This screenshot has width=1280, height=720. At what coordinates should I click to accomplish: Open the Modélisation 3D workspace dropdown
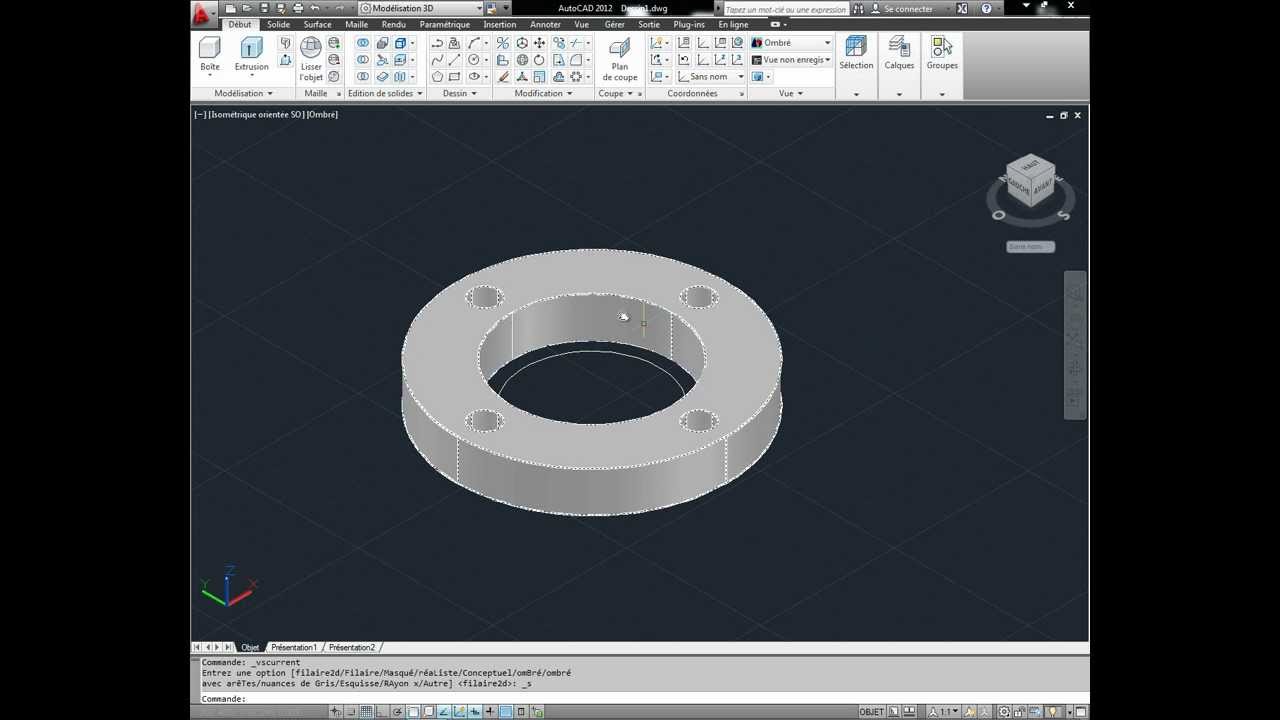pyautogui.click(x=419, y=8)
